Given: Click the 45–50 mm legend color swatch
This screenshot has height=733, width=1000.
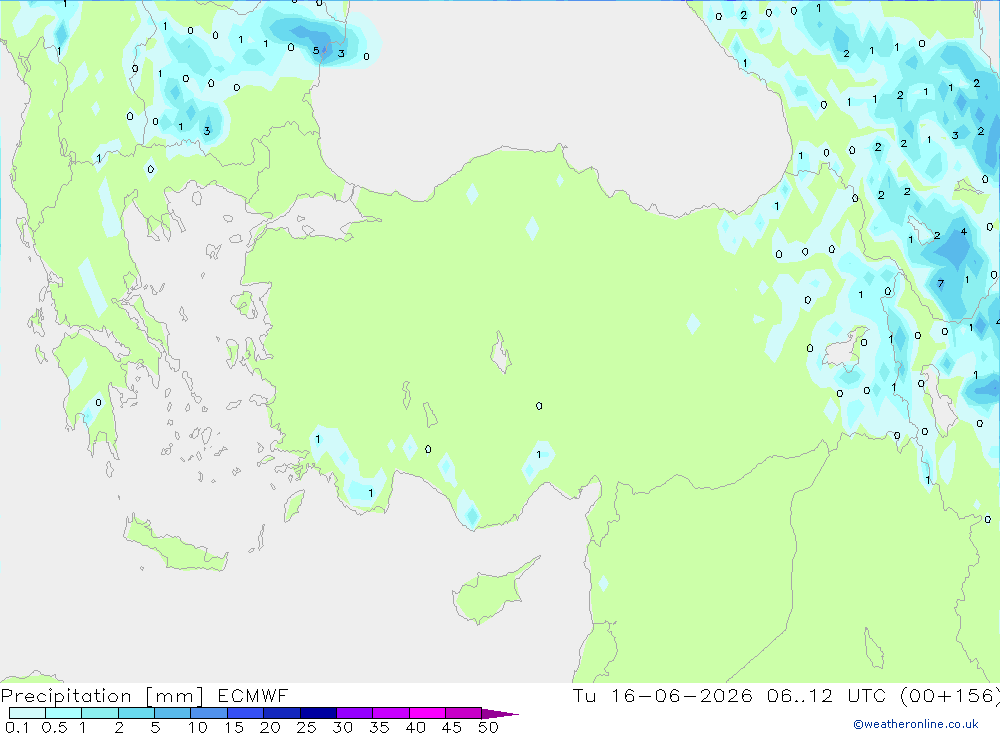Looking at the screenshot, I should click(x=463, y=713).
